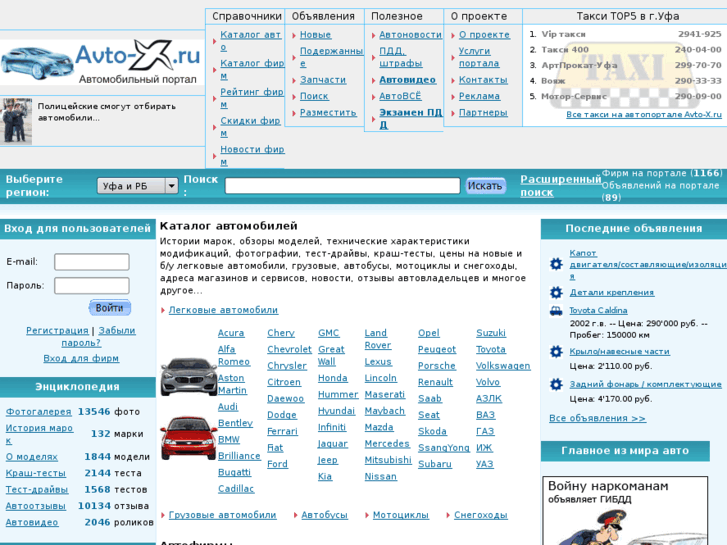Open Расширенный поиск link
The height and width of the screenshot is (545, 727).
pos(560,186)
